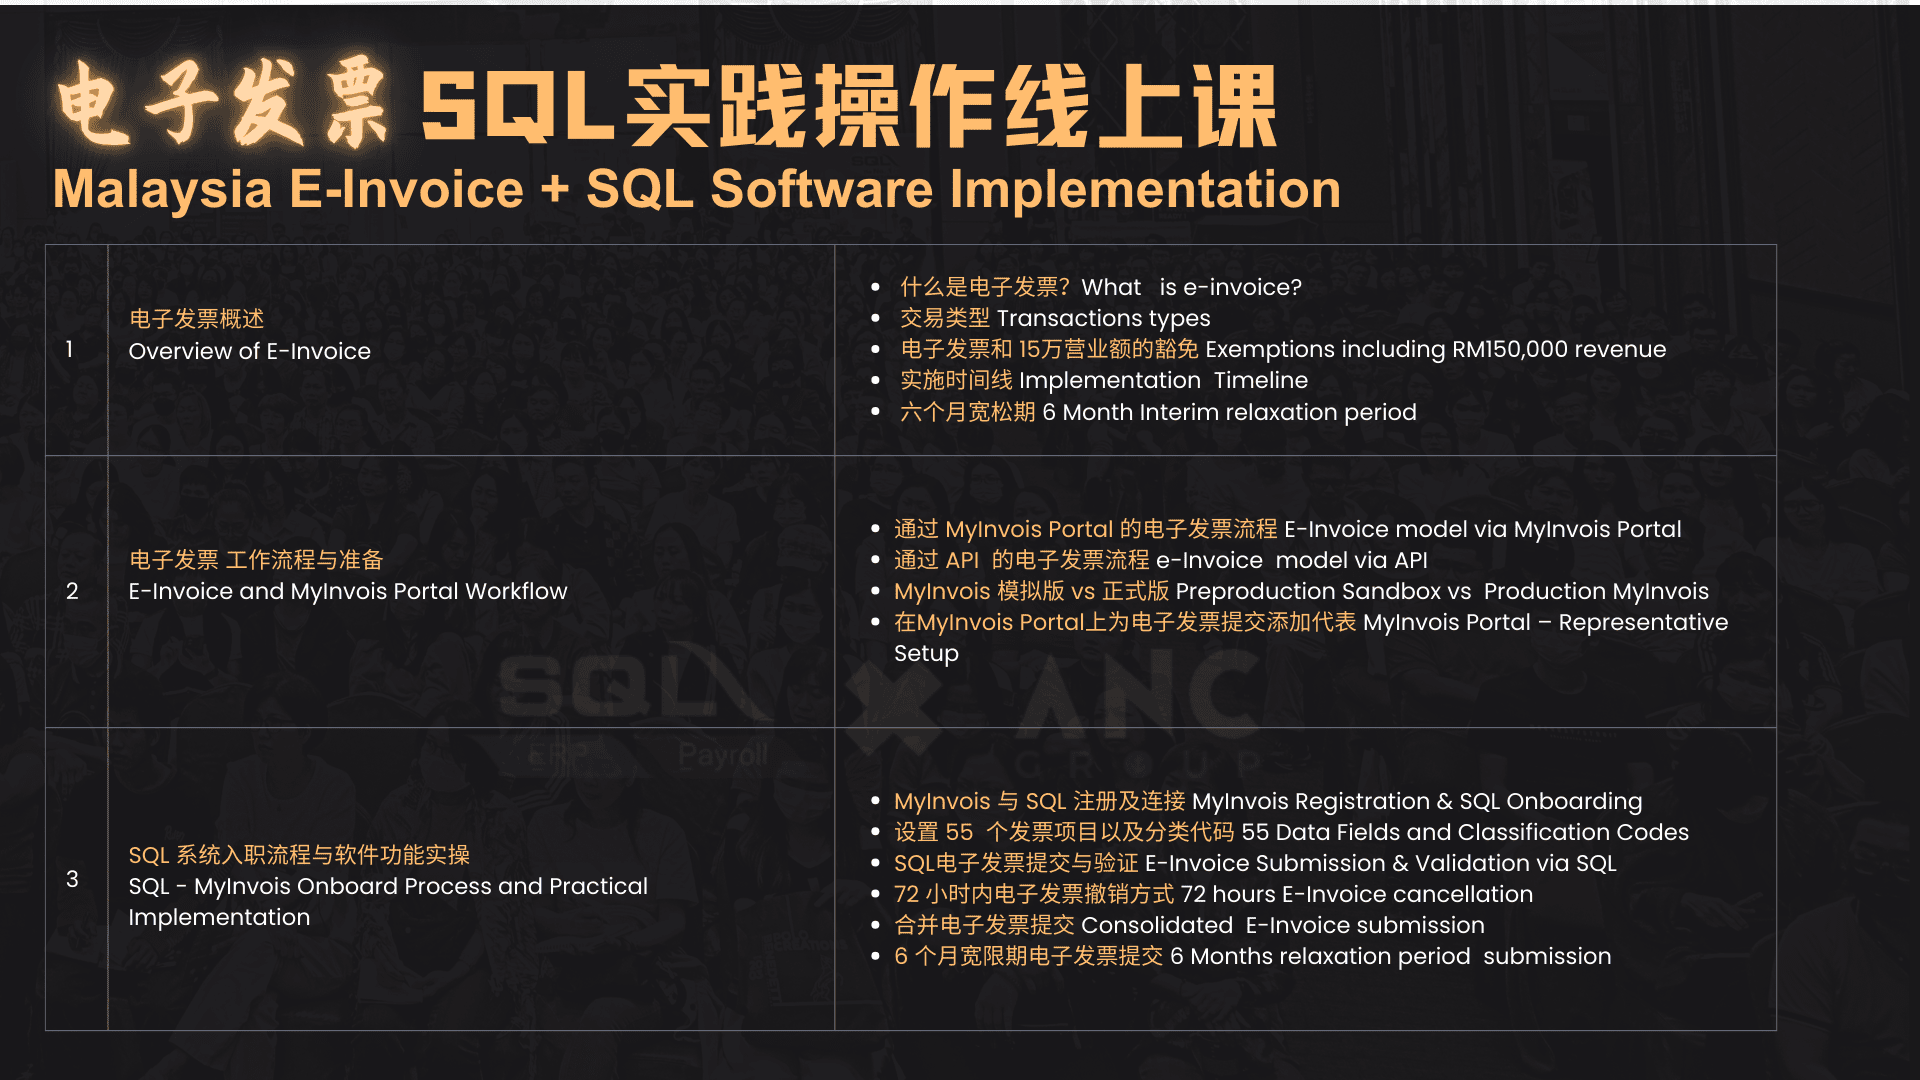This screenshot has height=1080, width=1920.
Task: Click 'SQL - MyInvois Onboard Process and Practical Implementation'
Action: tap(388, 901)
